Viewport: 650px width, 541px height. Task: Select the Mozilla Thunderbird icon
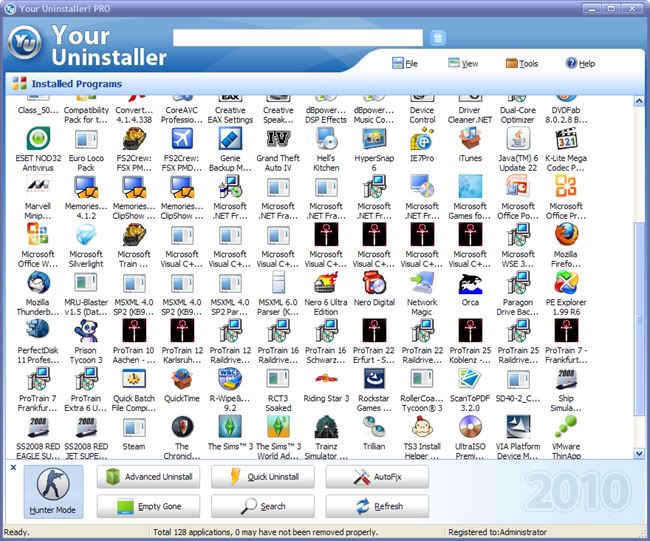[x=38, y=283]
